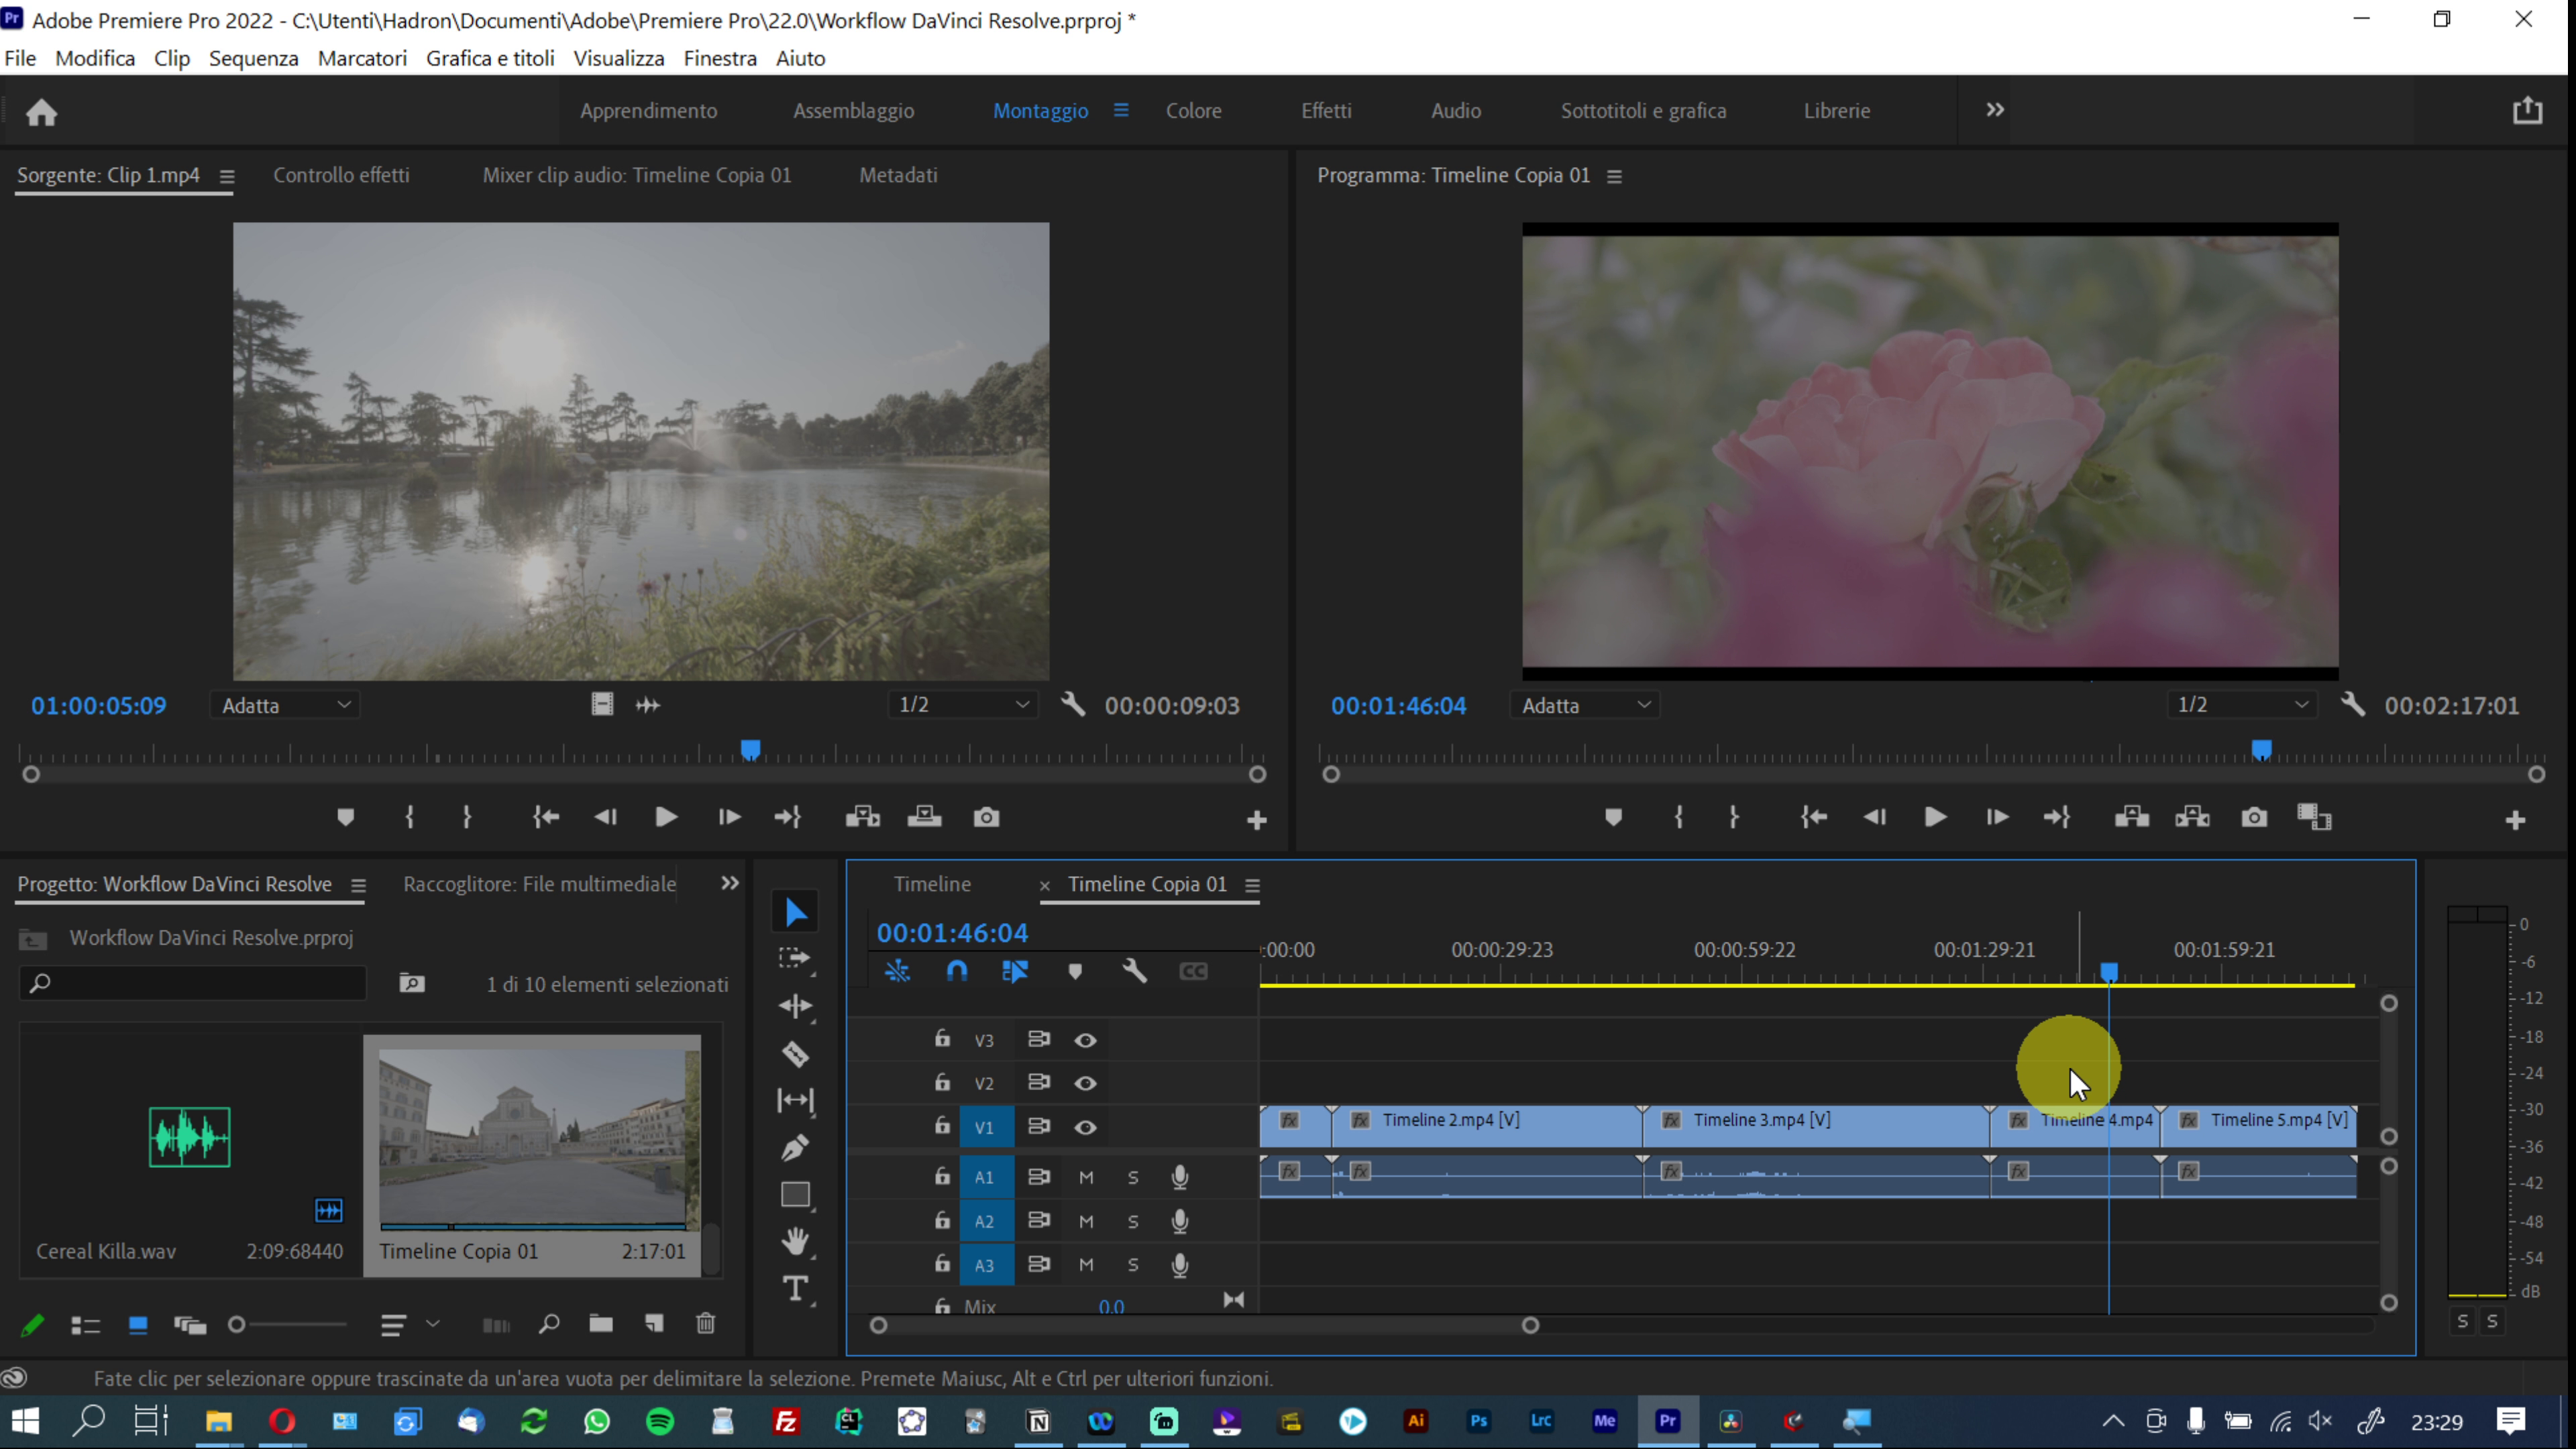Screen dimensions: 2576x1449
Task: Click New Bin folder icon in Project panel
Action: pos(601,1324)
